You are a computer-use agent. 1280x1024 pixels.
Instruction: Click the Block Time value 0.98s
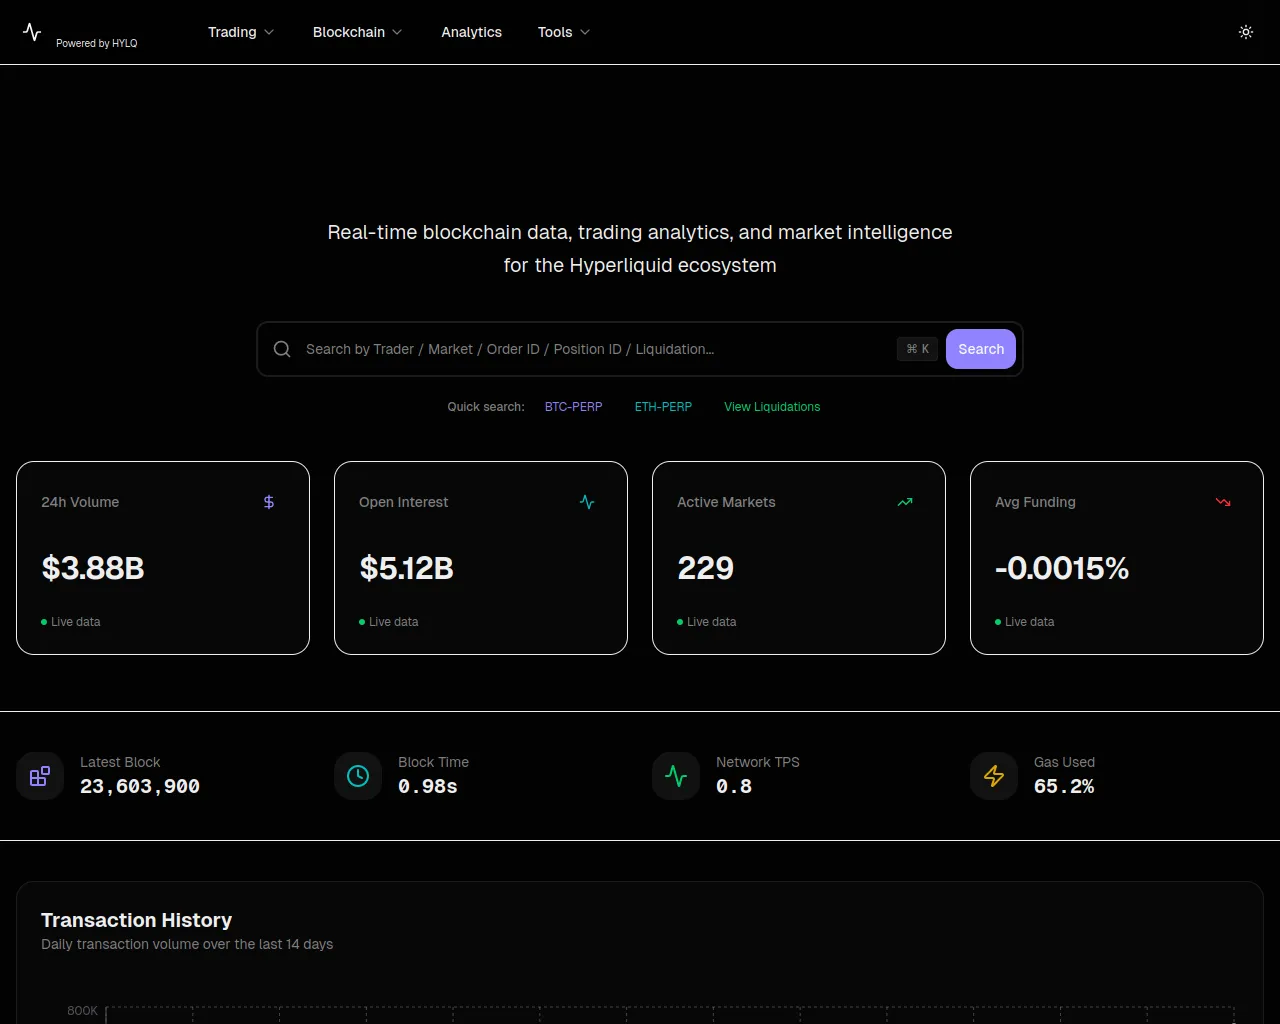(x=428, y=787)
